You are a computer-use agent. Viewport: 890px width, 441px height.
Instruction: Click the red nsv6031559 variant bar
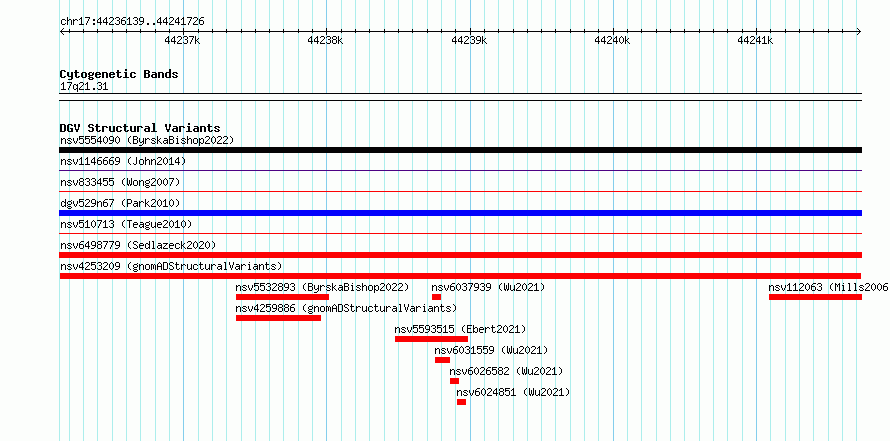coord(443,360)
